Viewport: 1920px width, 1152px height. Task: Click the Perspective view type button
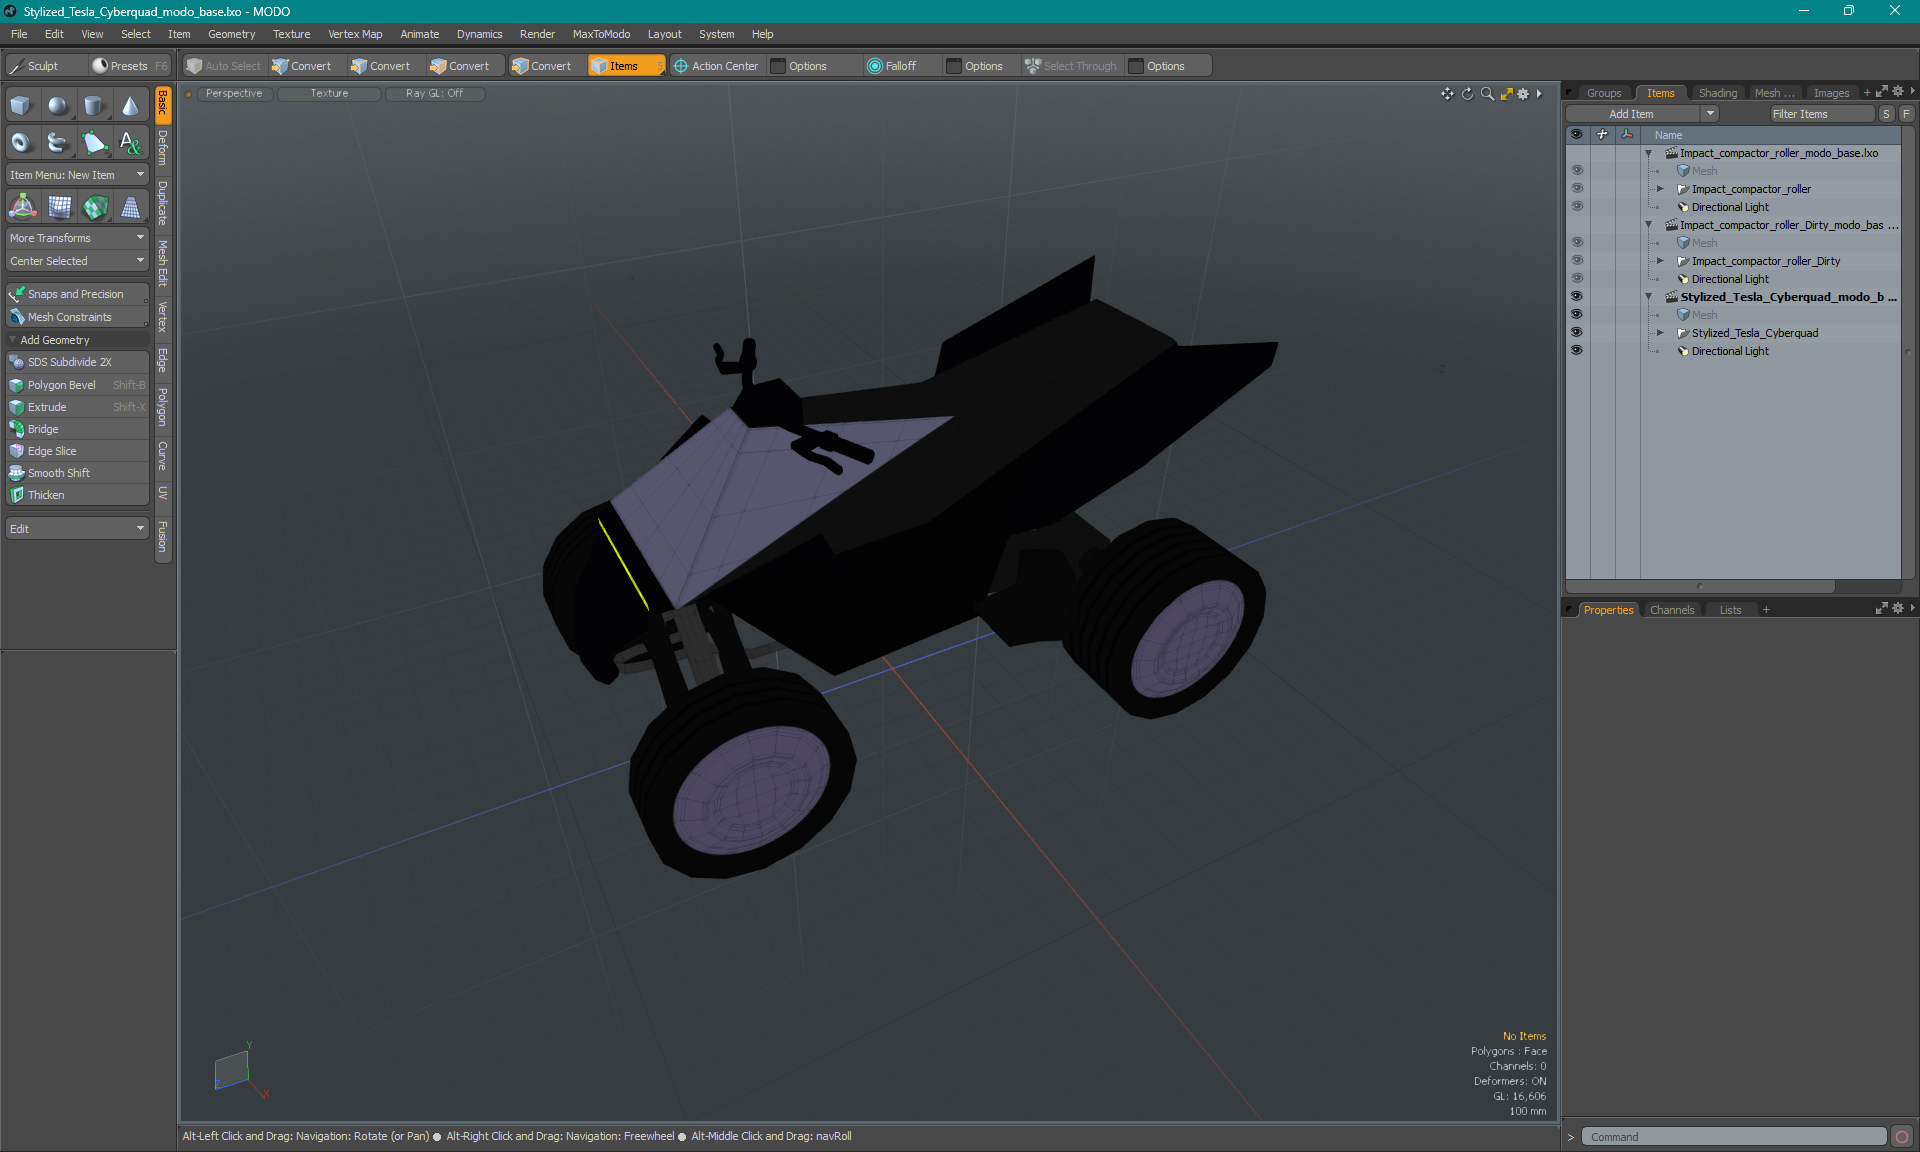click(234, 94)
